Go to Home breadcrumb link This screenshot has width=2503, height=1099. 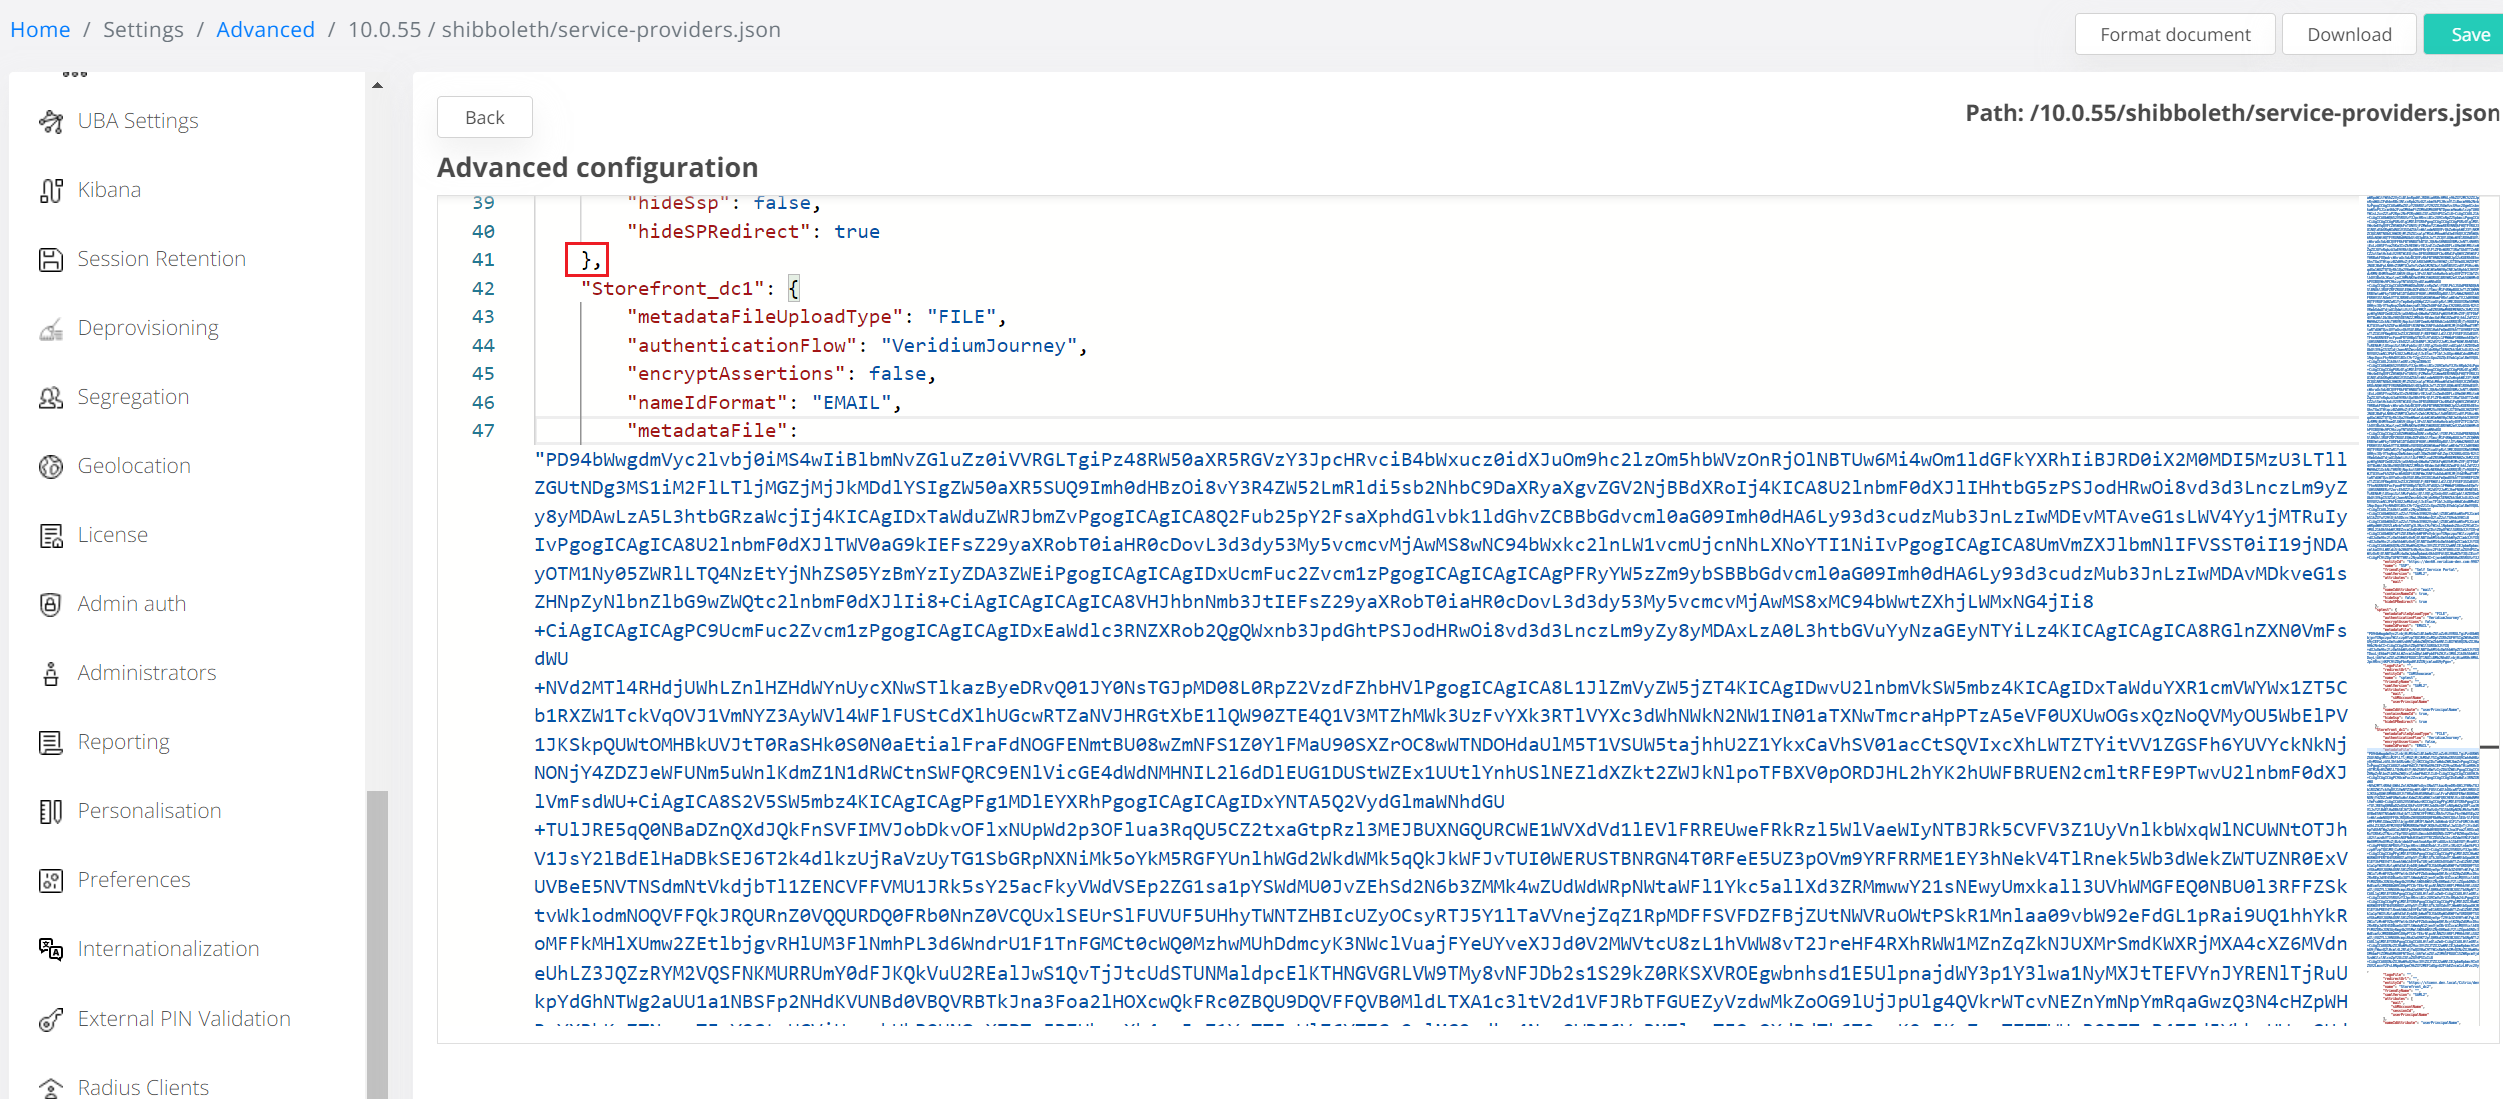40,29
